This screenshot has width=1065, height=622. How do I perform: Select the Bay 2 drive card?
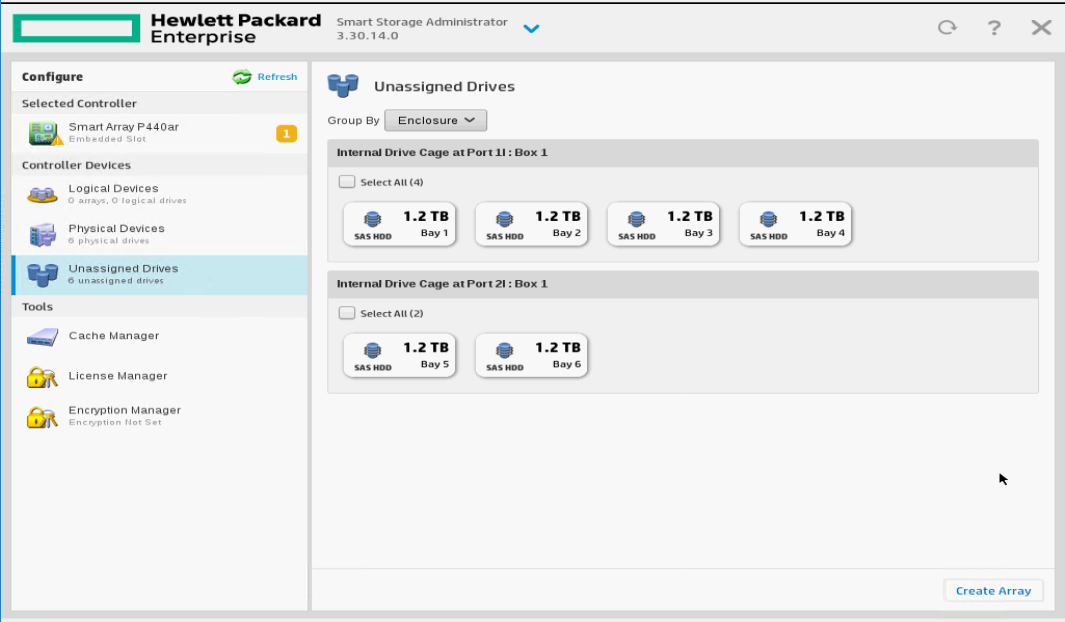(x=531, y=224)
